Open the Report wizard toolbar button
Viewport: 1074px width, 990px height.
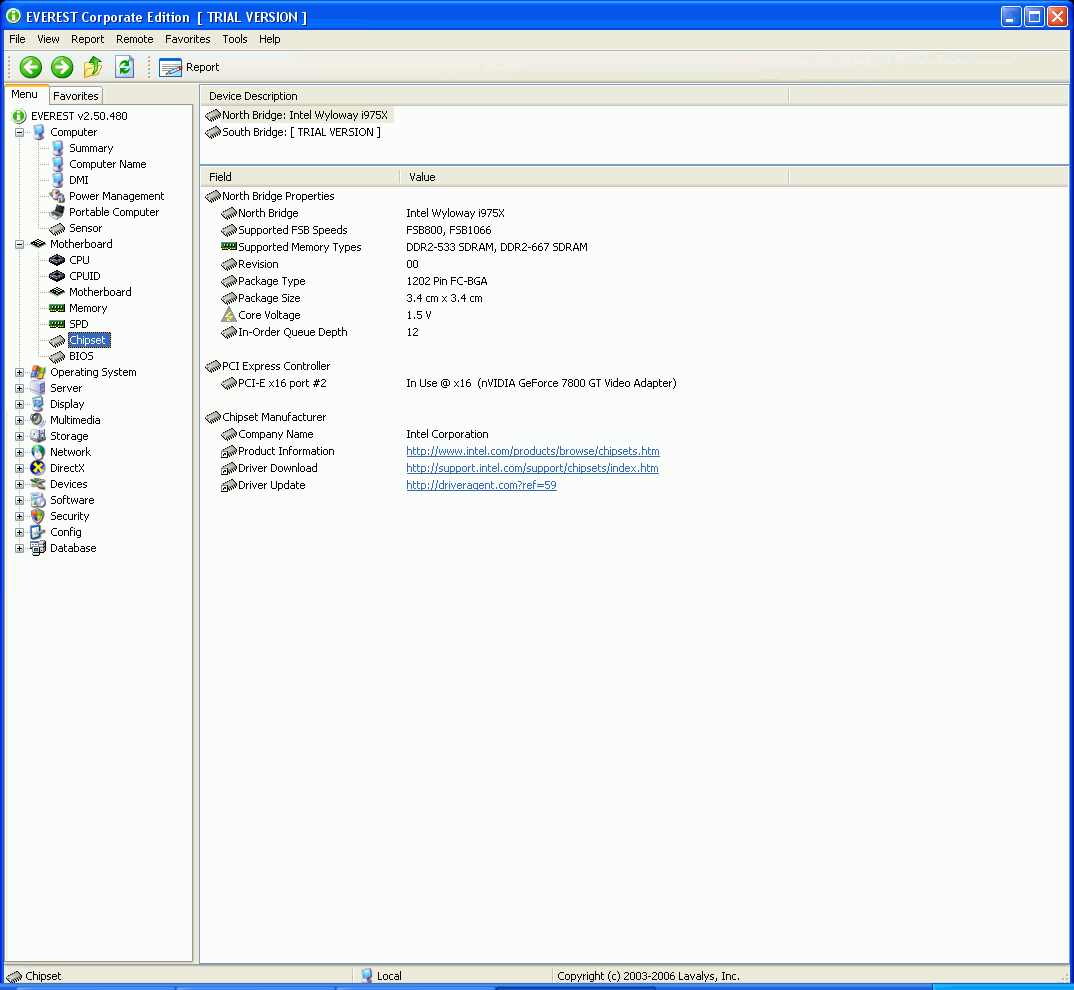tap(189, 67)
